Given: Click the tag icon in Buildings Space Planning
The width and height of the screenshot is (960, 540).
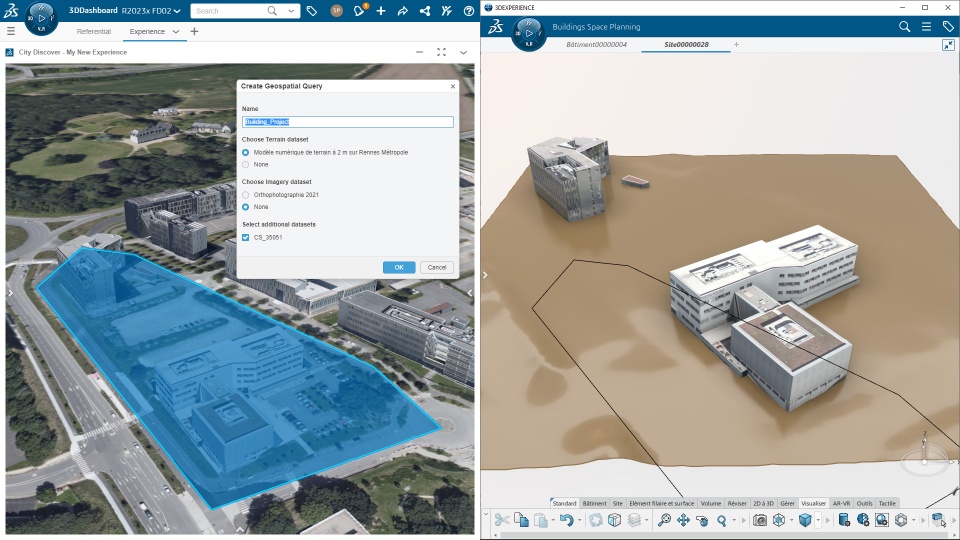Looking at the screenshot, I should pos(948,27).
